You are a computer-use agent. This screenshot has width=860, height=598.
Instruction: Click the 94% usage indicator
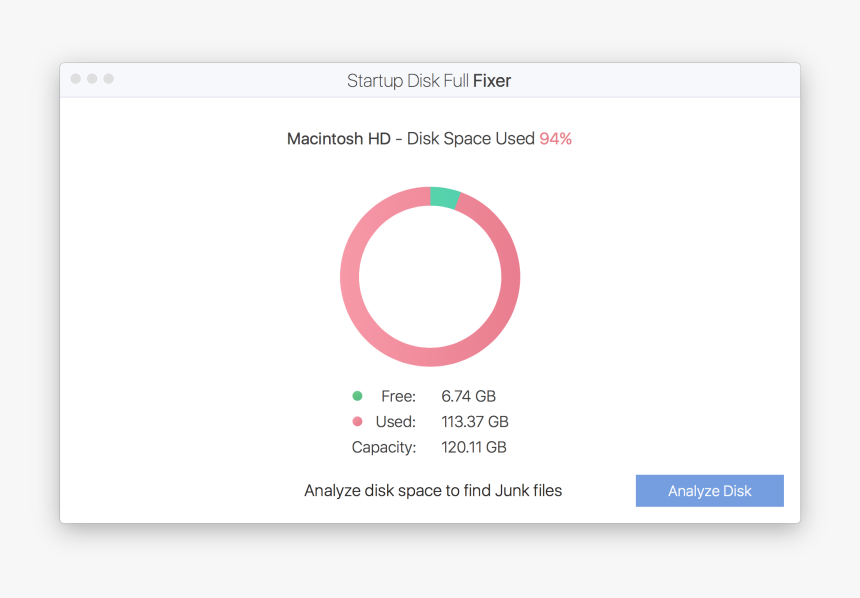(x=557, y=138)
